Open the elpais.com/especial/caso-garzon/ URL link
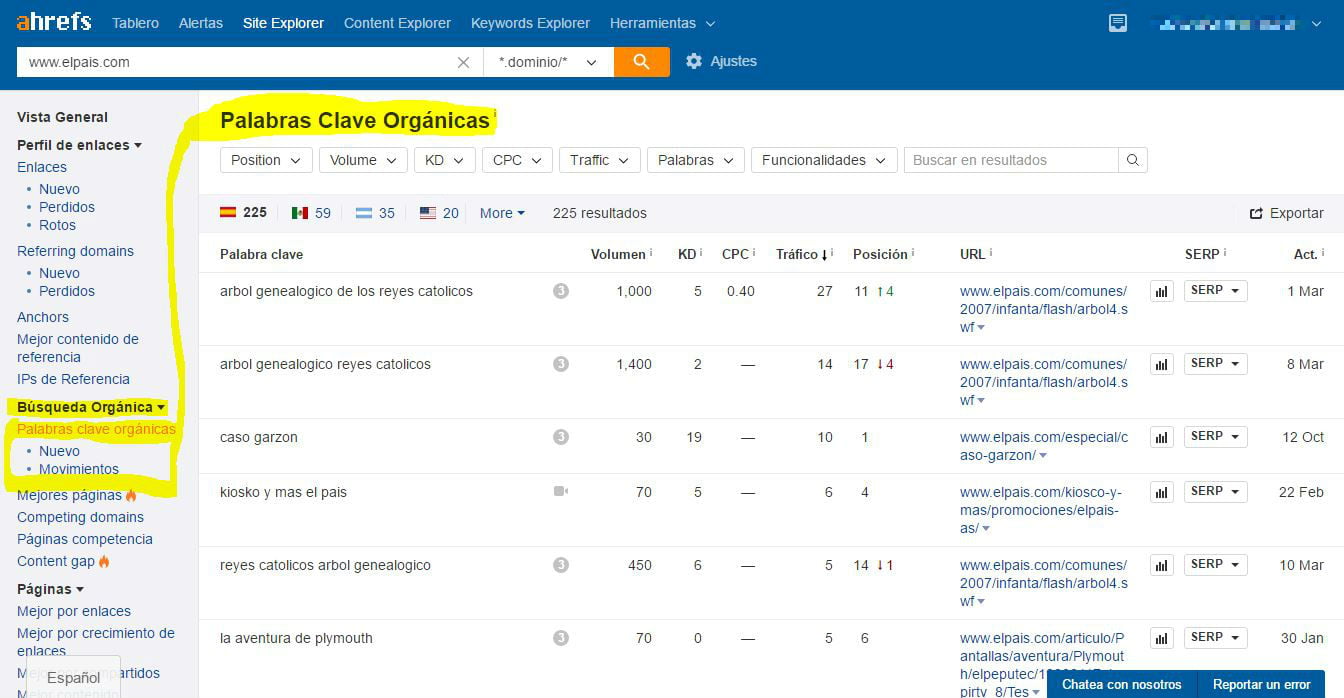Screen dimensions: 1344x698 click(x=1044, y=446)
